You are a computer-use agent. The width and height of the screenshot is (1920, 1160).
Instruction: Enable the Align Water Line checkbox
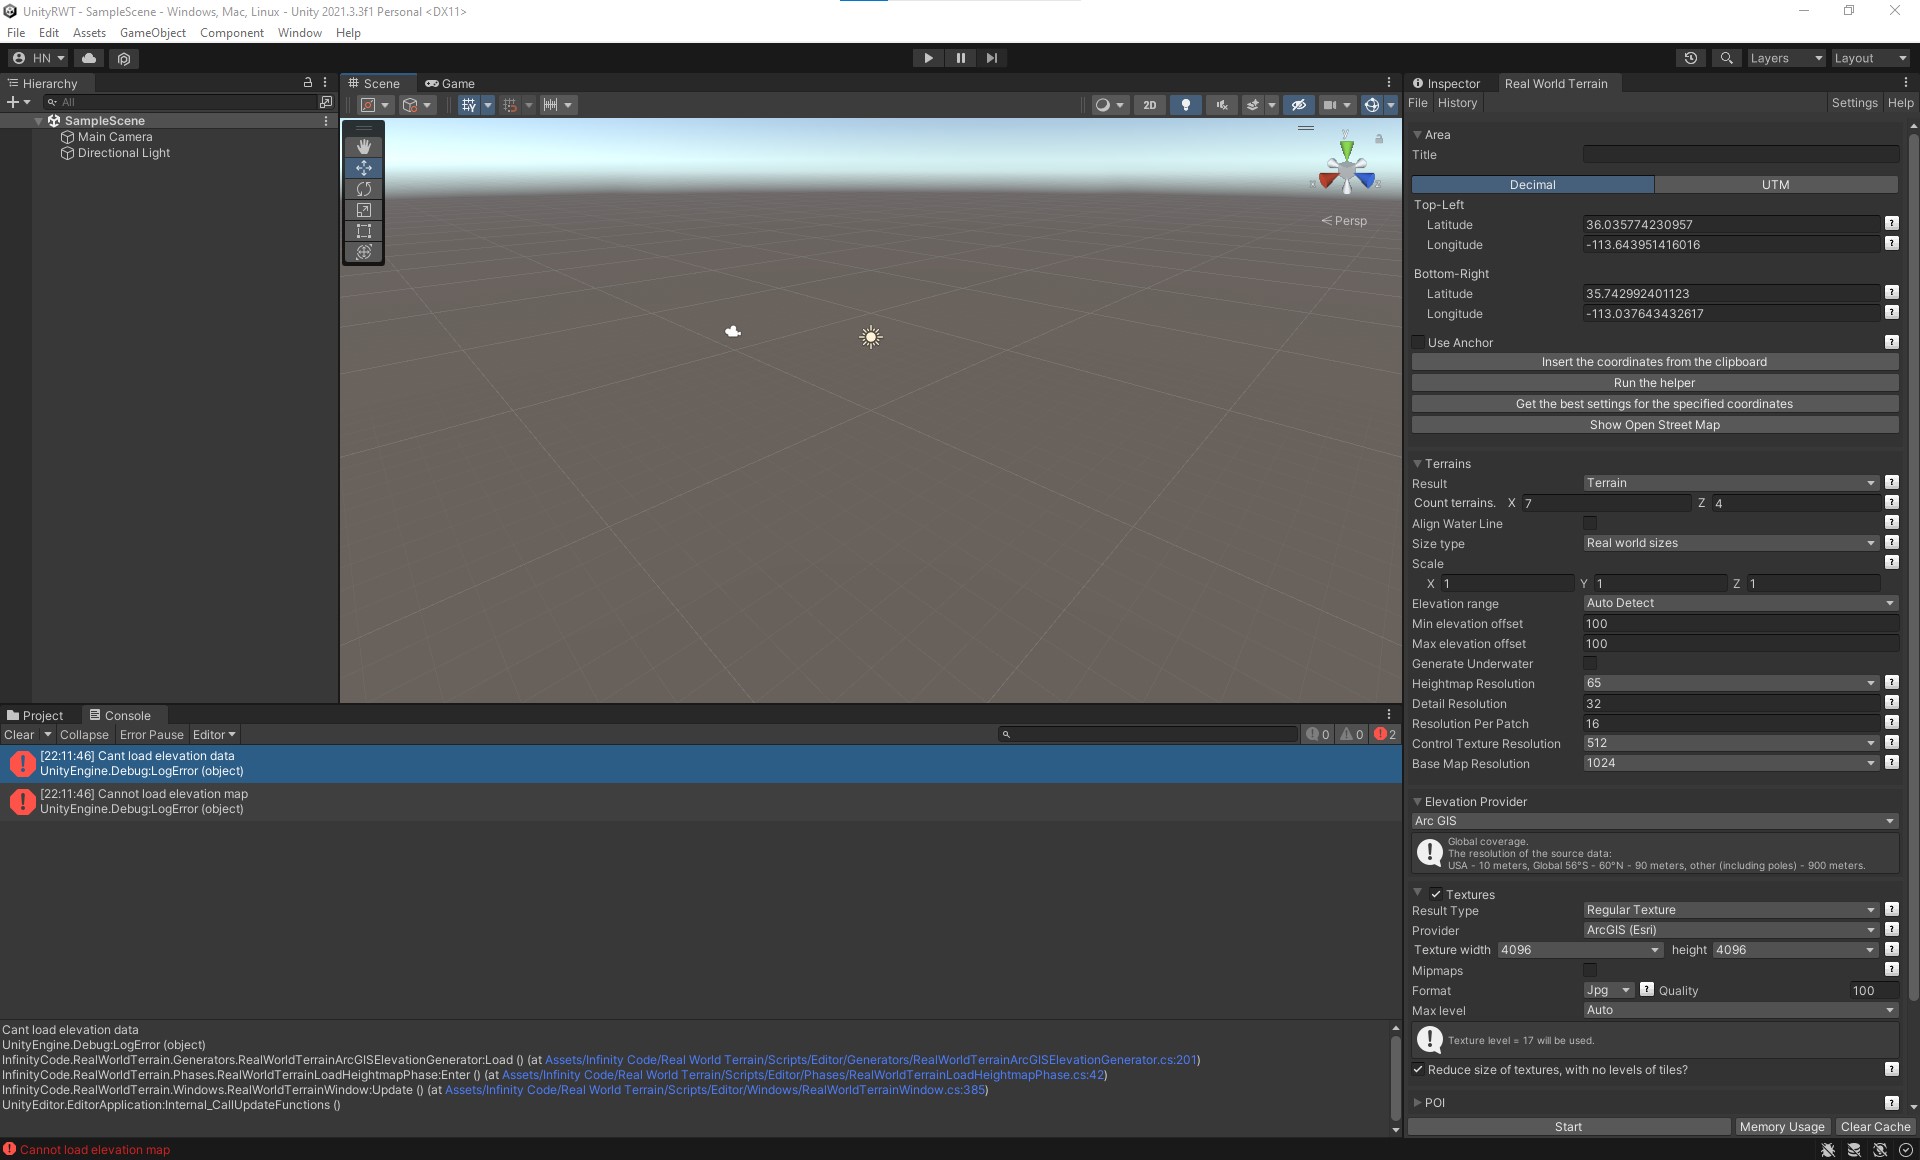pyautogui.click(x=1590, y=523)
